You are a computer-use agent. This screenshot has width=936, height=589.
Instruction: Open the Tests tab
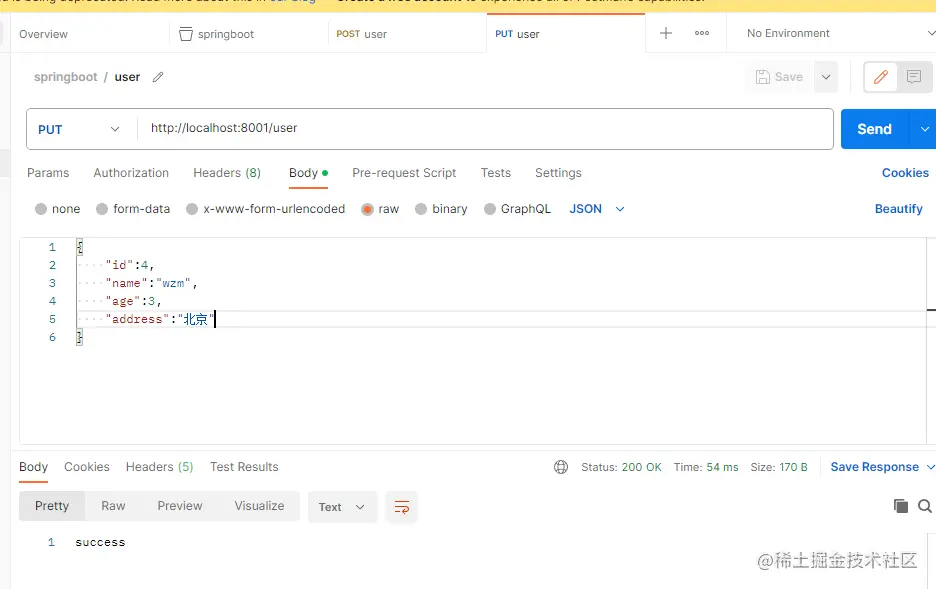click(x=495, y=172)
